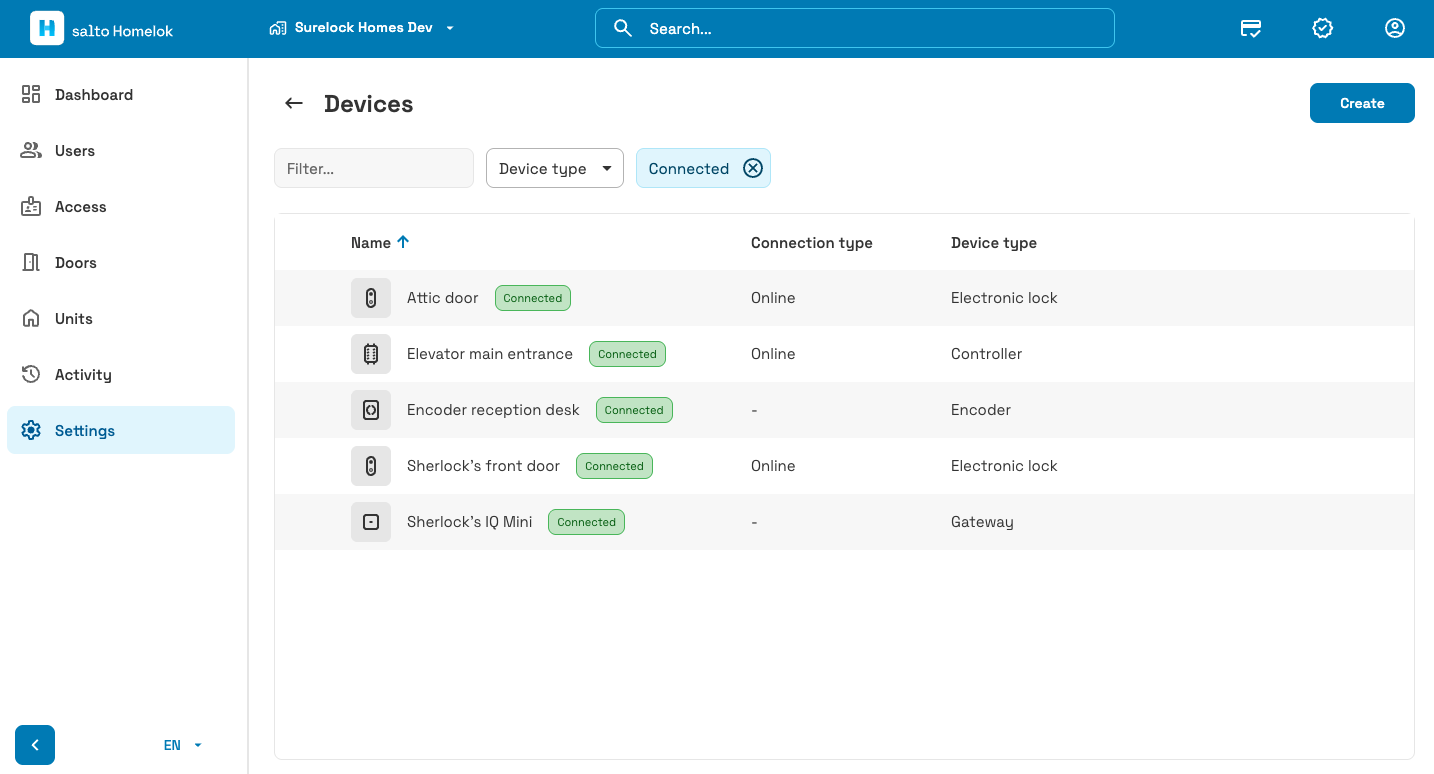This screenshot has width=1434, height=774.
Task: Open the user account profile icon
Action: [x=1395, y=28]
